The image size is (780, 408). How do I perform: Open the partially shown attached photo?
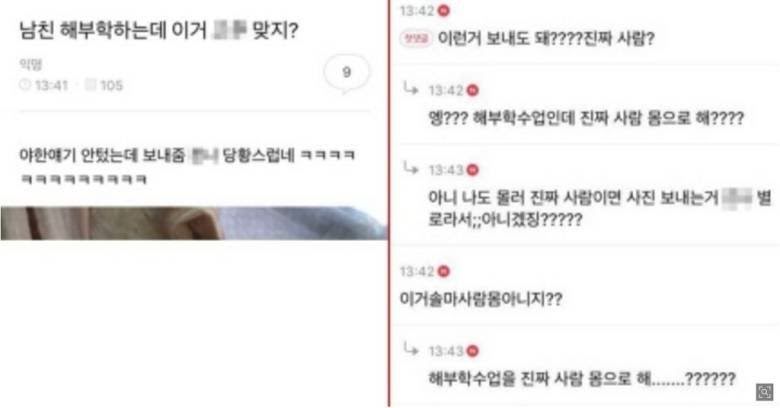(194, 223)
